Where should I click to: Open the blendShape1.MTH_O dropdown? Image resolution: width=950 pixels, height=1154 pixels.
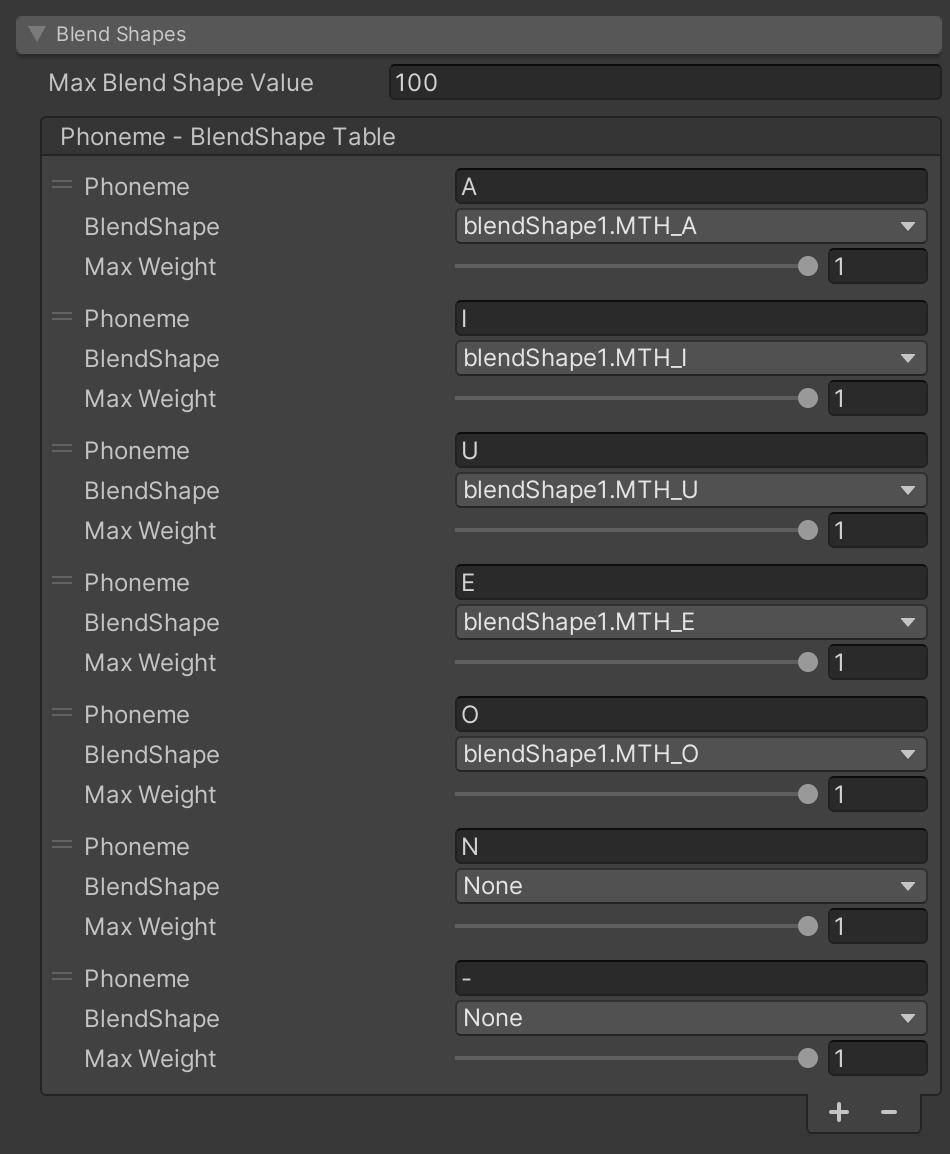690,754
